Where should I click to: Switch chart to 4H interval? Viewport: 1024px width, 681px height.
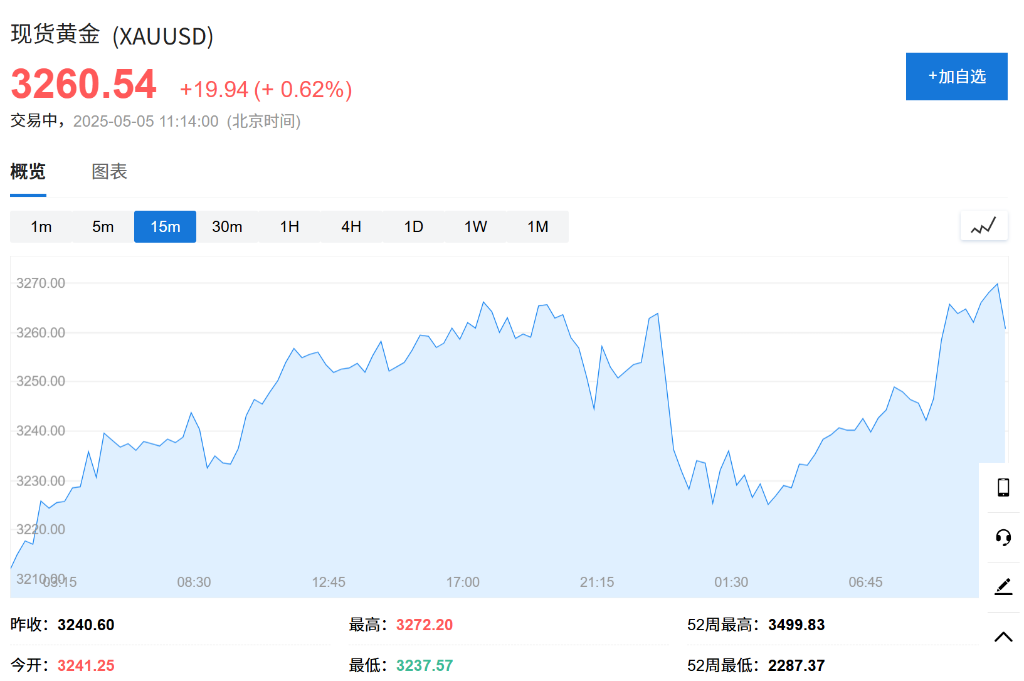(x=351, y=227)
